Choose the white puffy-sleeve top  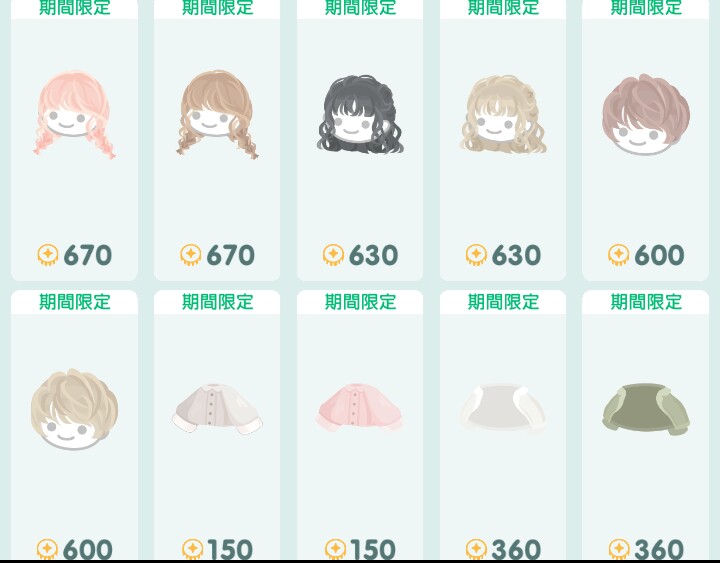coord(503,409)
